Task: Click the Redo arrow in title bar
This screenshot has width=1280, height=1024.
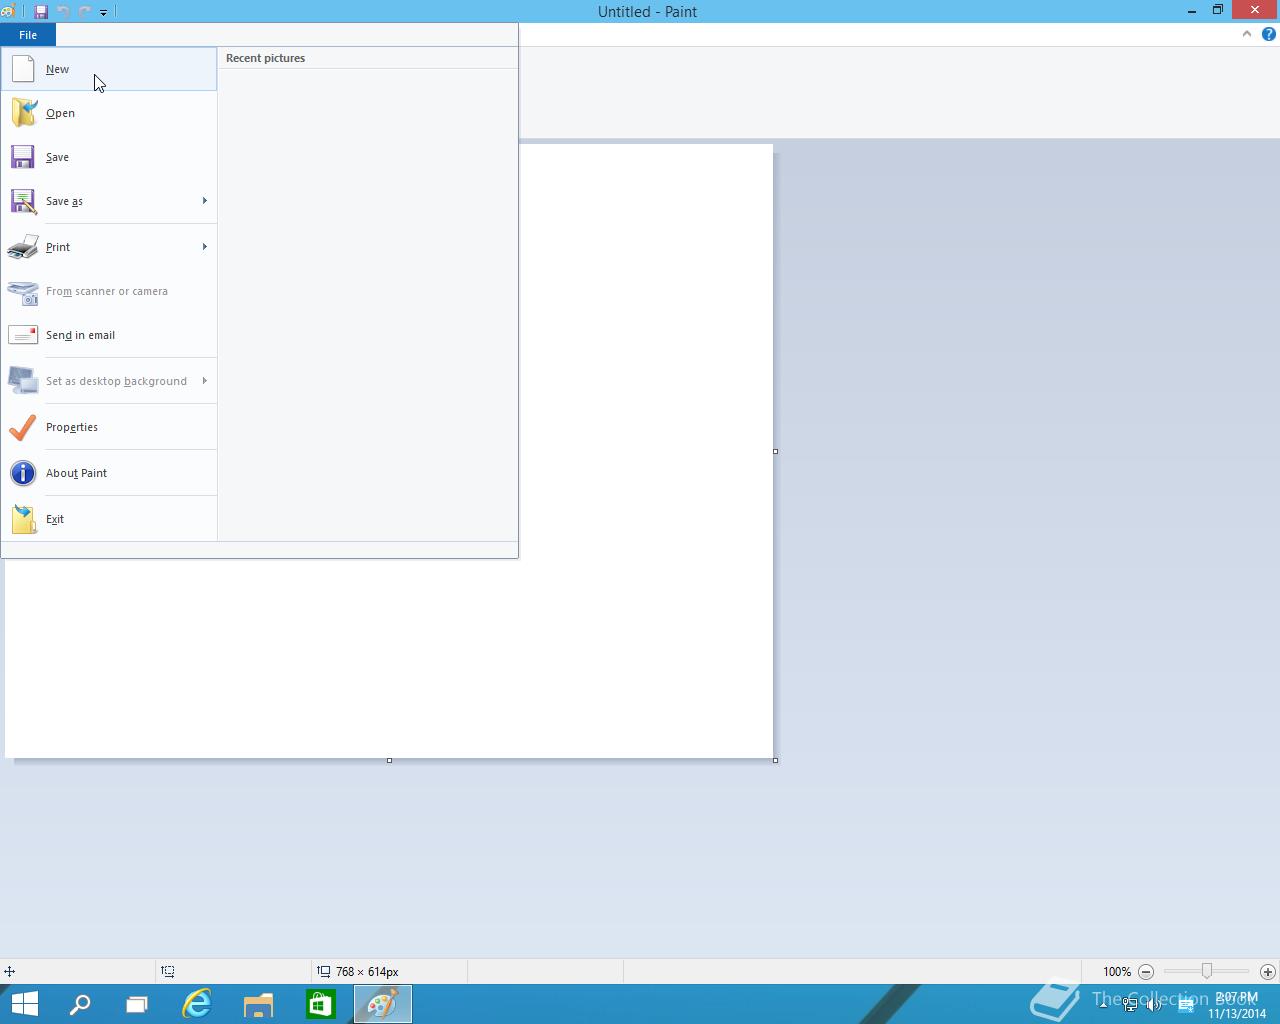Action: coord(84,12)
